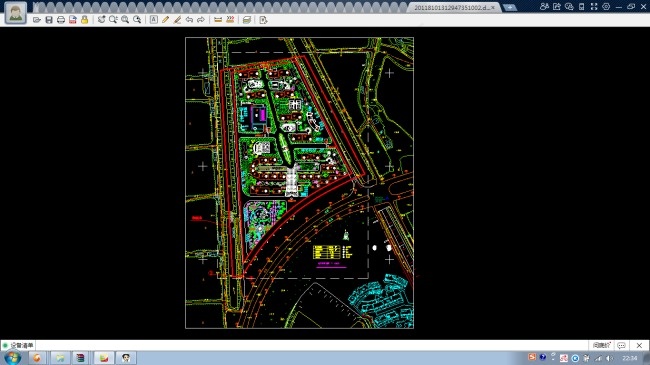650x365 pixels.
Task: Add a new tab with plus button
Action: point(509,7)
